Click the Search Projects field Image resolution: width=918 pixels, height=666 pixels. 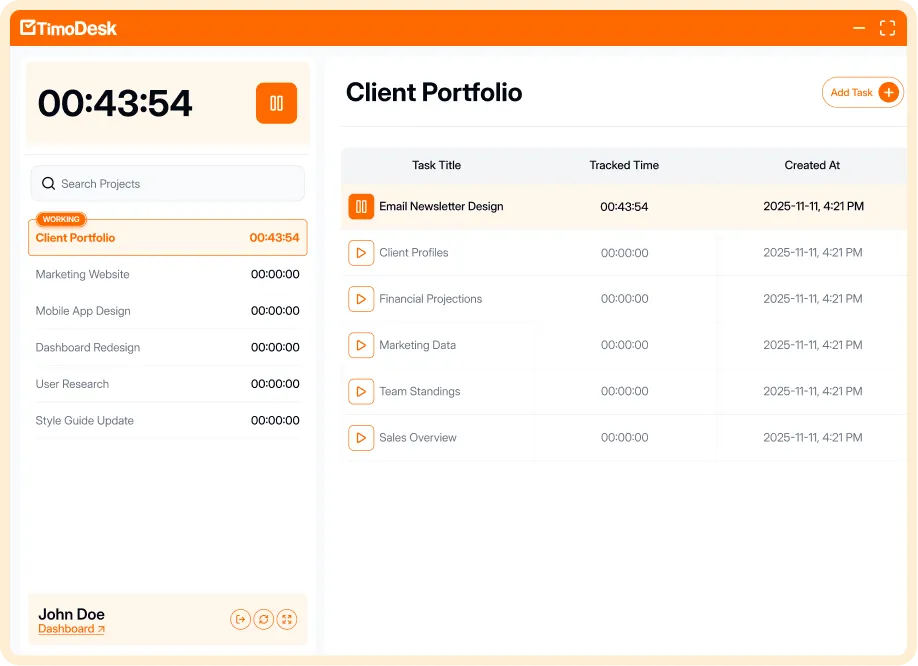point(168,184)
